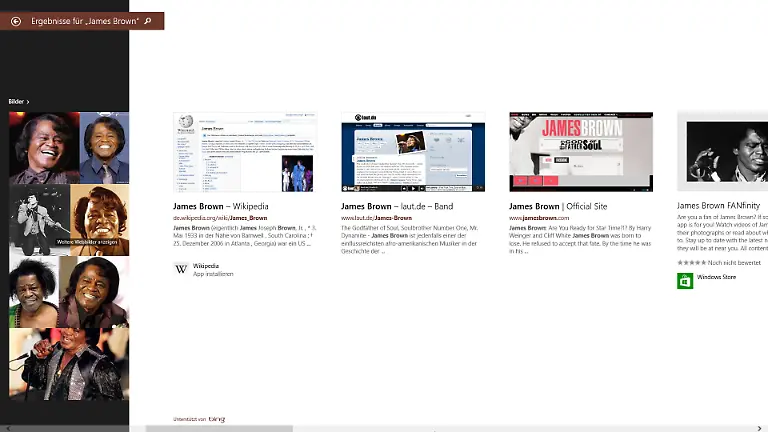Select the bottom image of singer with microphone

[69, 364]
